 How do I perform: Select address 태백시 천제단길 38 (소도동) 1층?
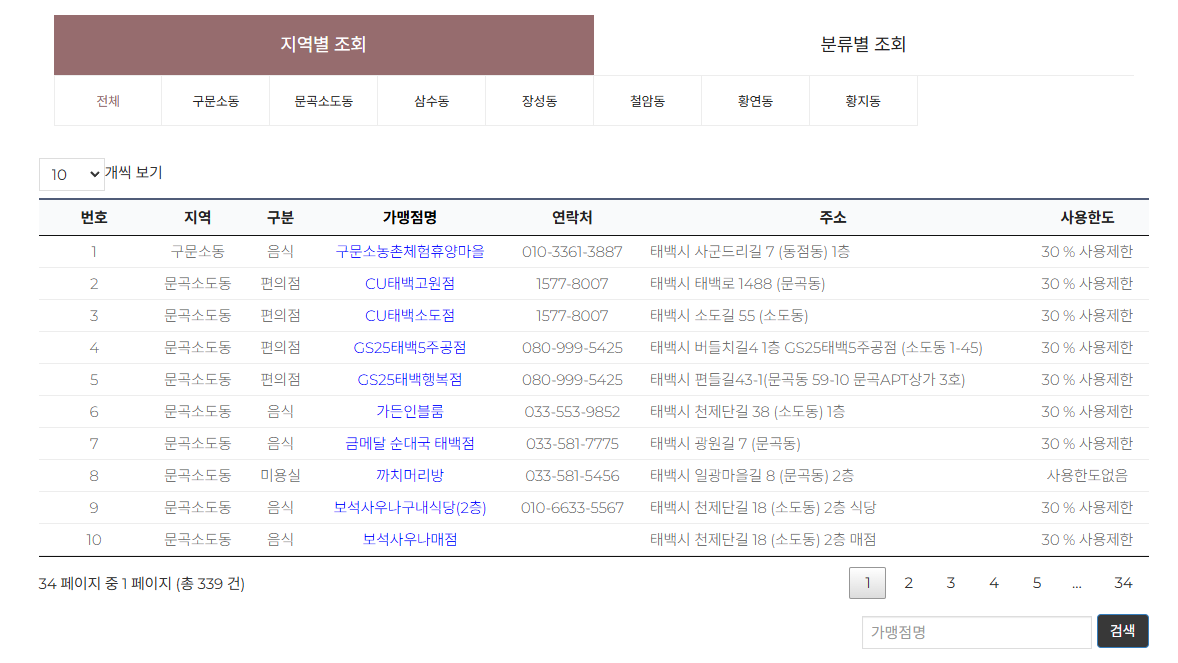point(748,412)
